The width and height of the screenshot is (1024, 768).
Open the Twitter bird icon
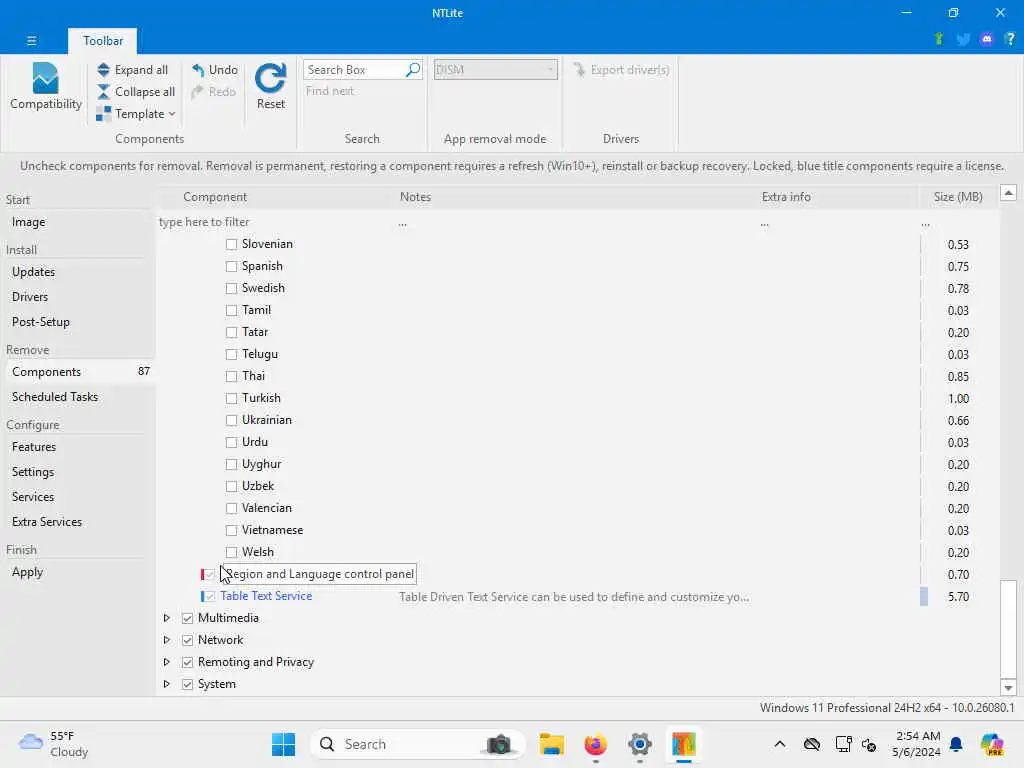click(963, 39)
